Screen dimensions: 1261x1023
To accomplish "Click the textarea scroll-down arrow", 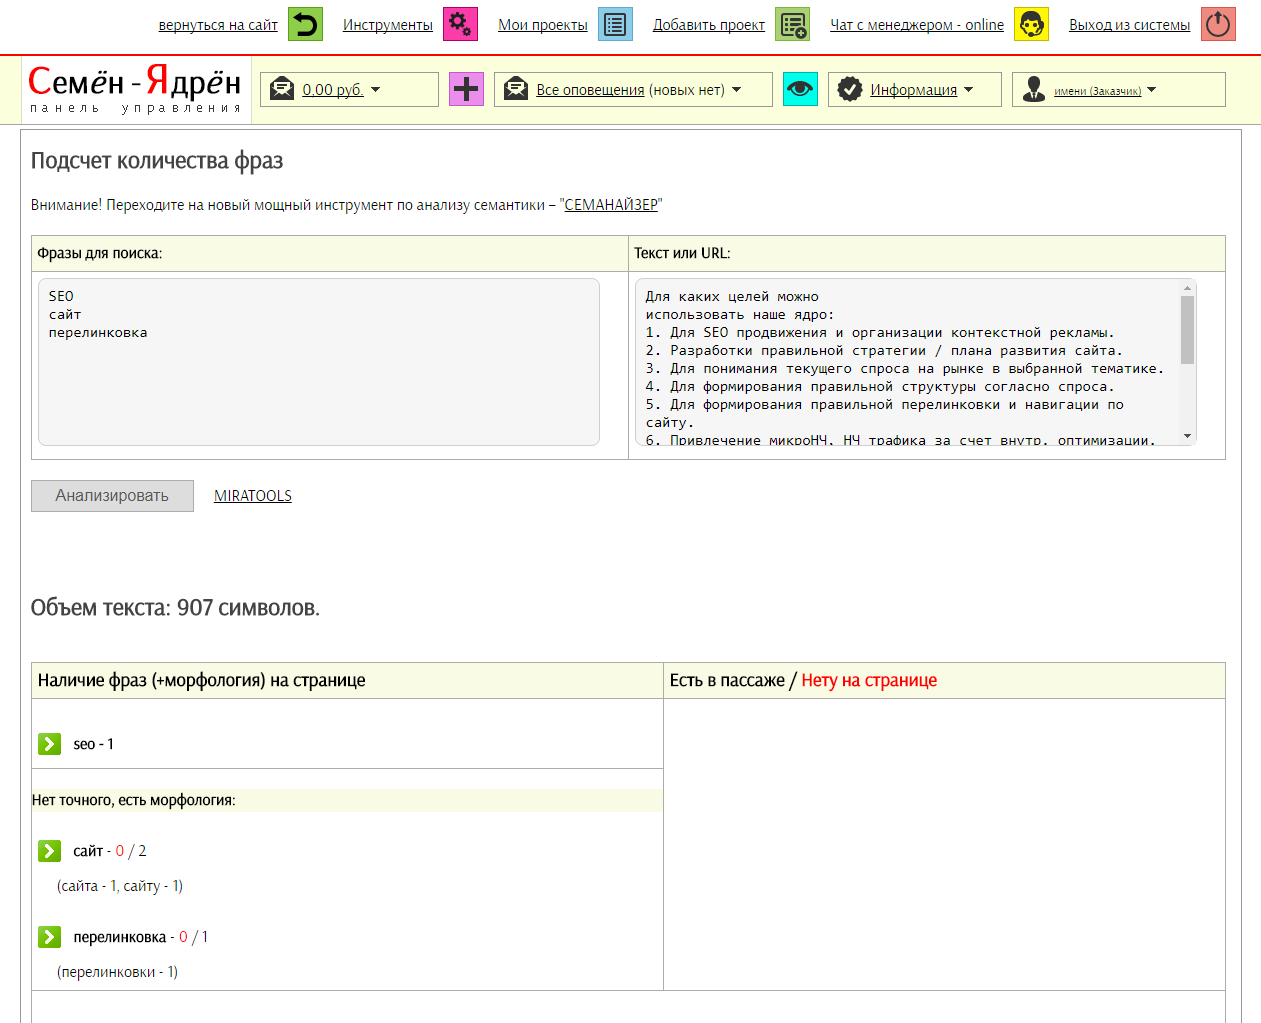I will point(1188,437).
